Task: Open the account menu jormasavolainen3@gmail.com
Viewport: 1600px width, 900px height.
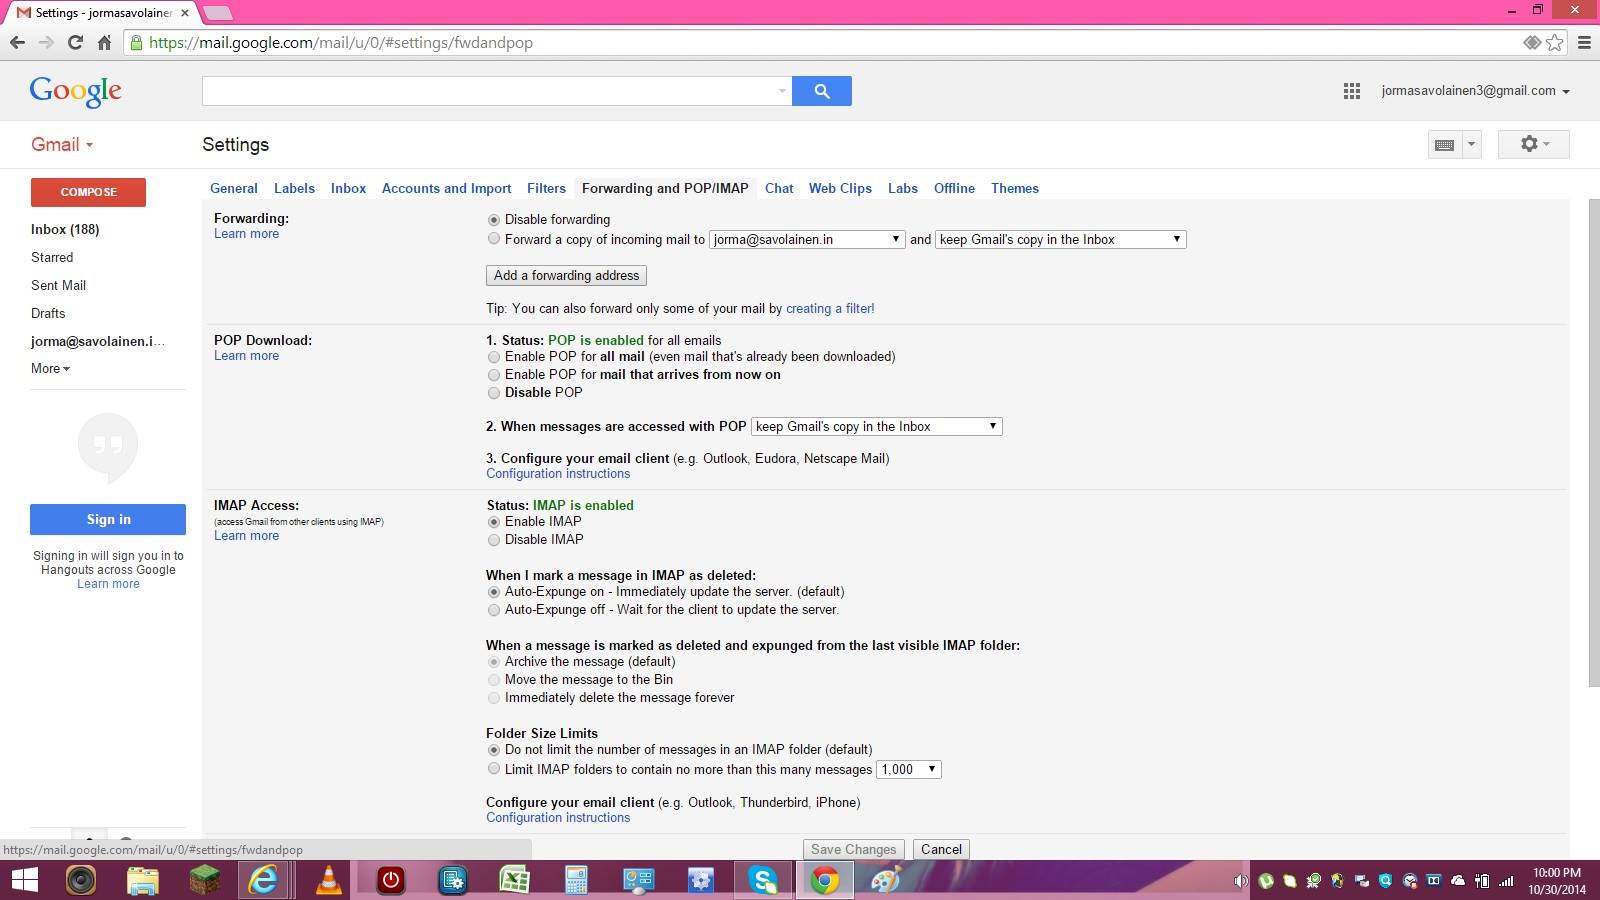Action: coord(1475,91)
